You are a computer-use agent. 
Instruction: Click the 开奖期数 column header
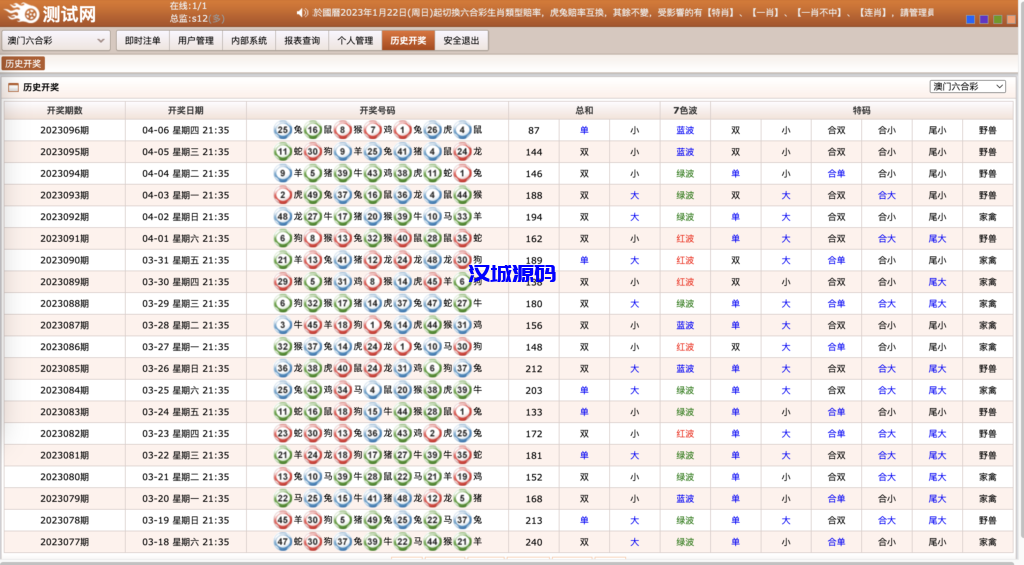coord(65,110)
